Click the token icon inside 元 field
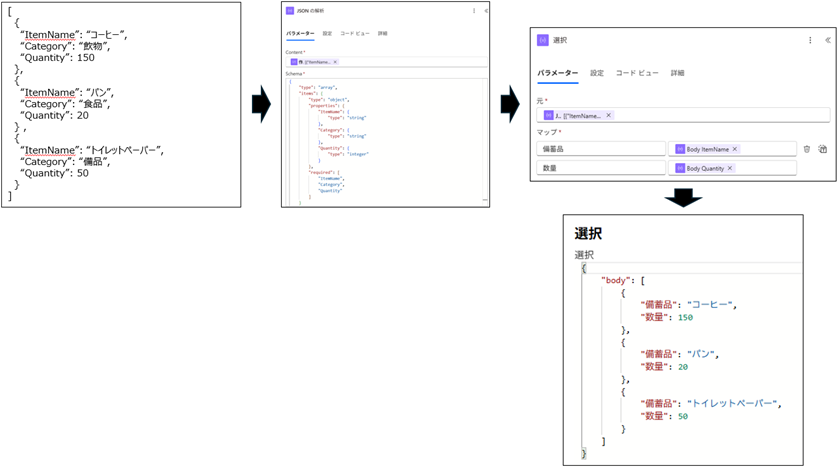The height and width of the screenshot is (467, 839). 548,115
